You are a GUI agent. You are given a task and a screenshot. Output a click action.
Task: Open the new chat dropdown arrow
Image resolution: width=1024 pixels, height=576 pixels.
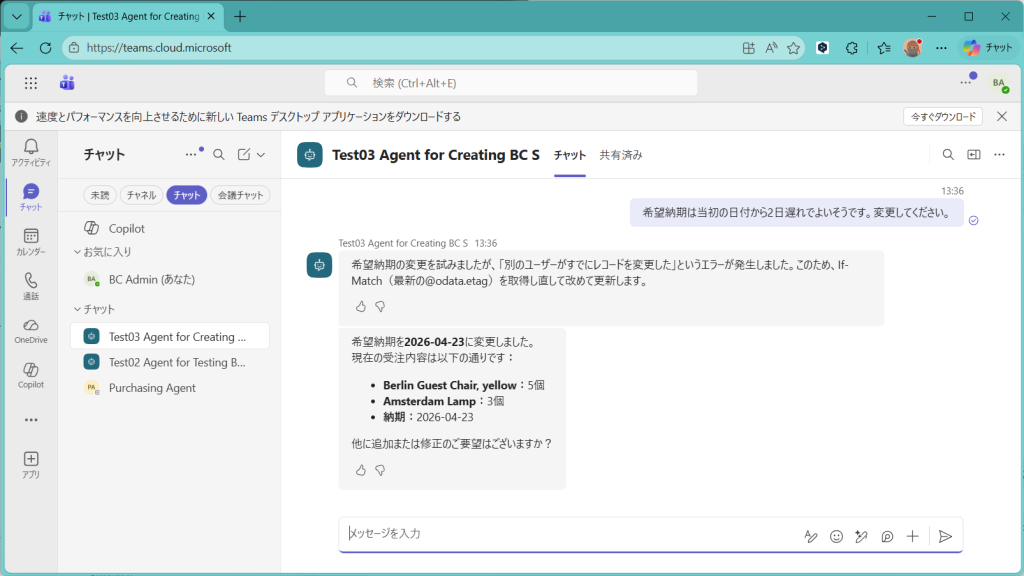[261, 155]
